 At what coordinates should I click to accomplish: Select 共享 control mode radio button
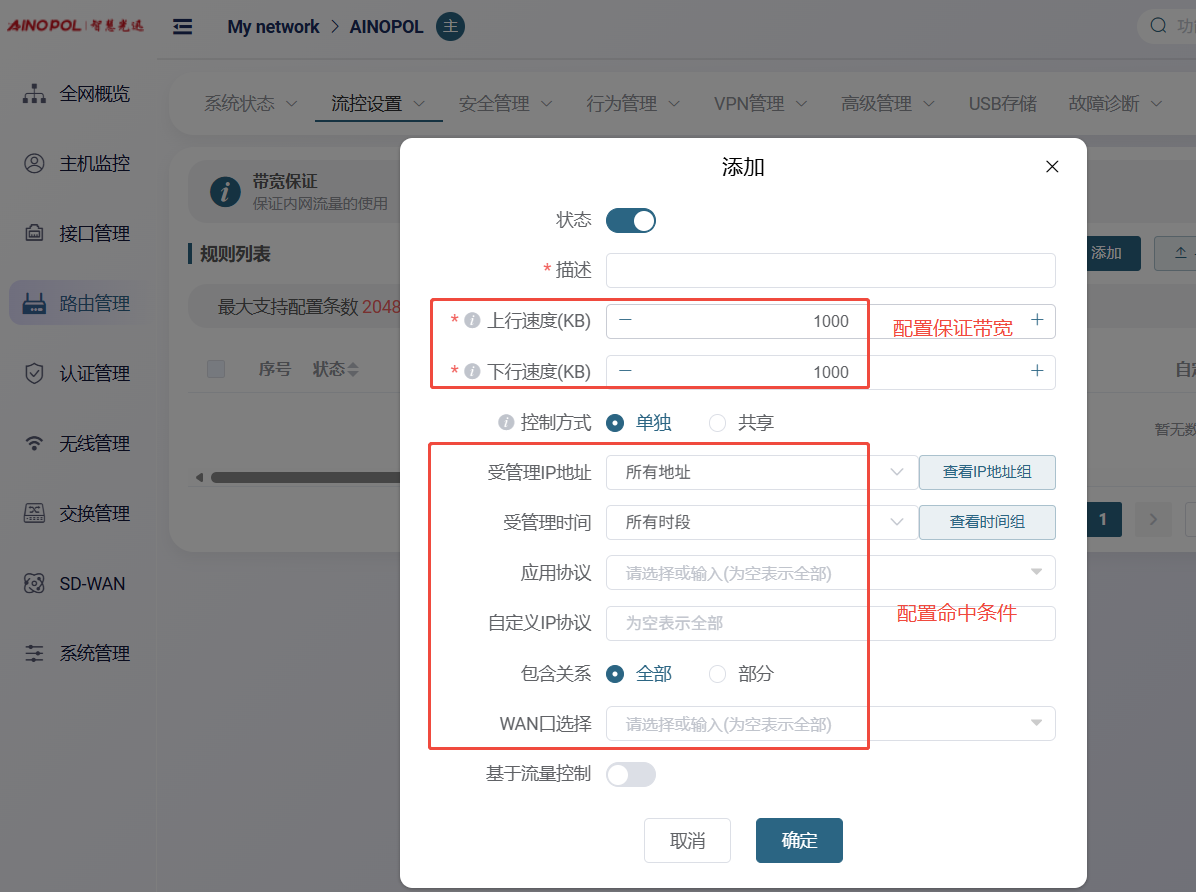pos(717,423)
